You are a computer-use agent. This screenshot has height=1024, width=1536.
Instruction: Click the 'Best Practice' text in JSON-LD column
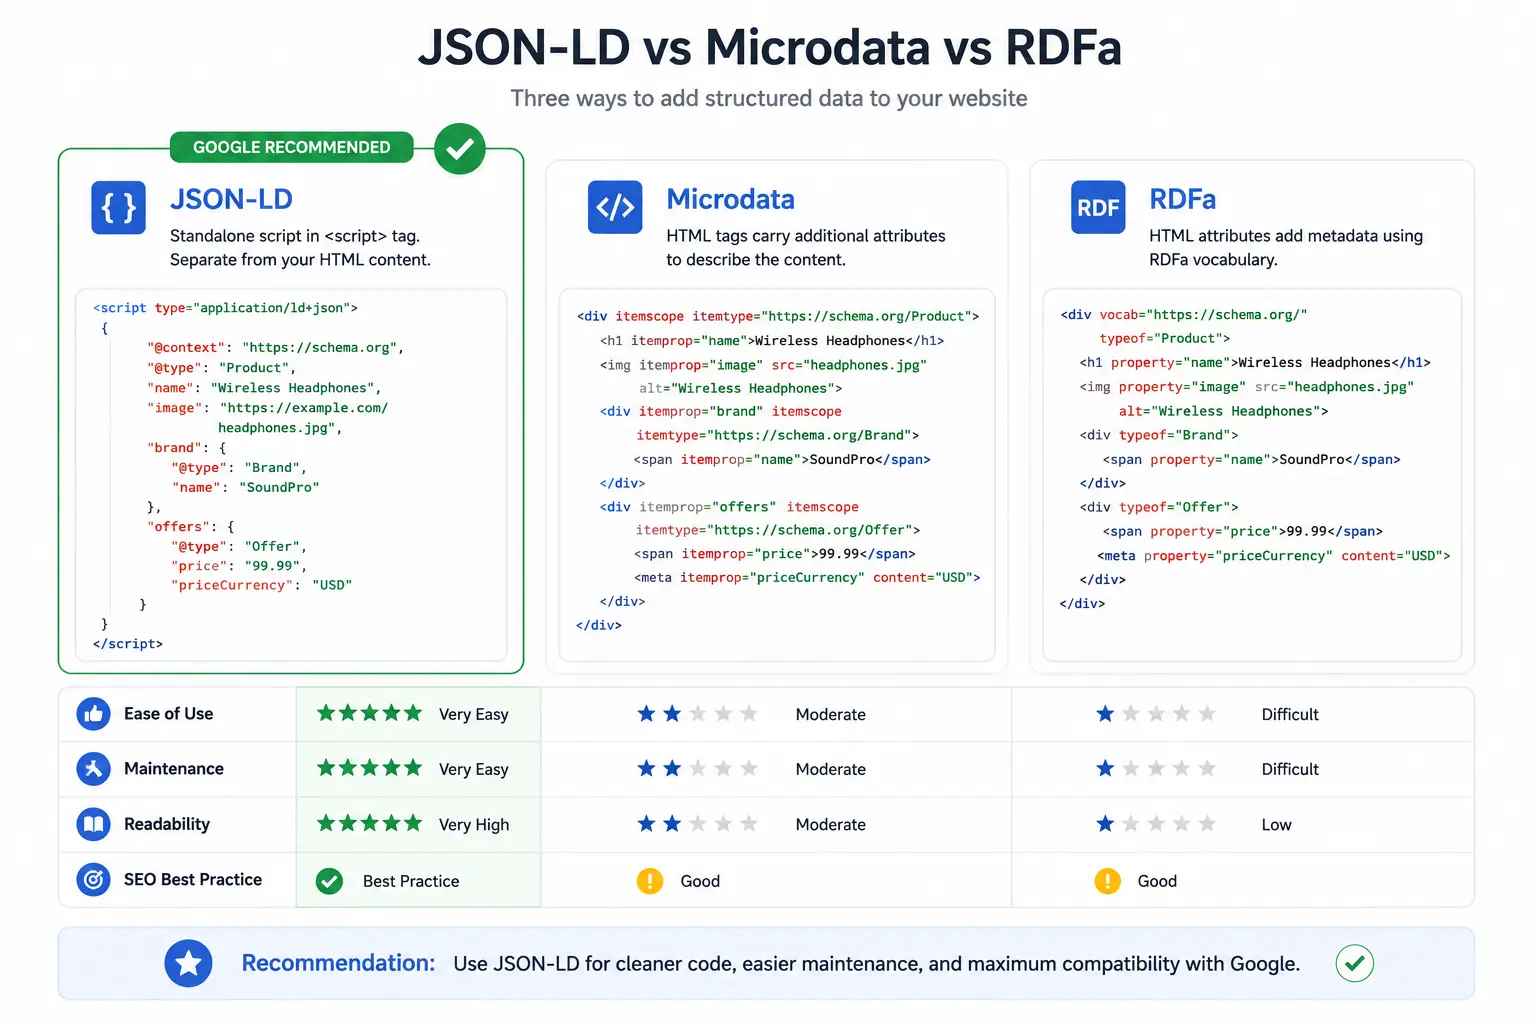tap(411, 881)
